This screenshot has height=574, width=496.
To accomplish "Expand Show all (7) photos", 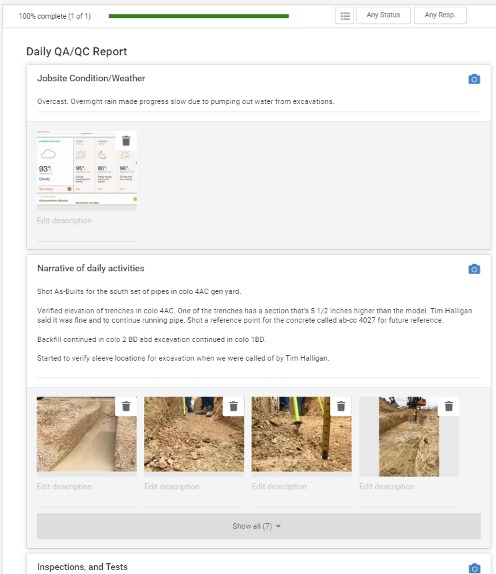I will point(258,526).
